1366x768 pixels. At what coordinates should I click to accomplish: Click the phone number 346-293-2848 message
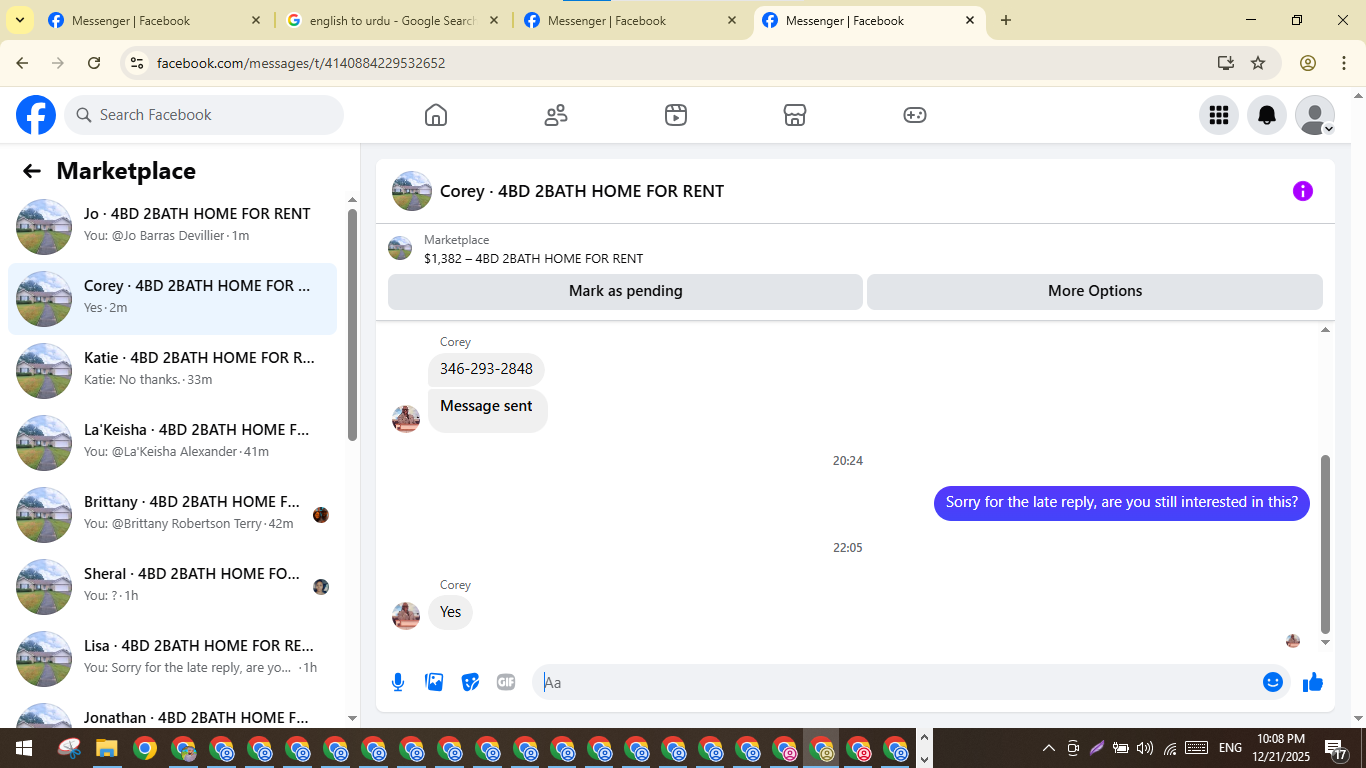tap(486, 369)
